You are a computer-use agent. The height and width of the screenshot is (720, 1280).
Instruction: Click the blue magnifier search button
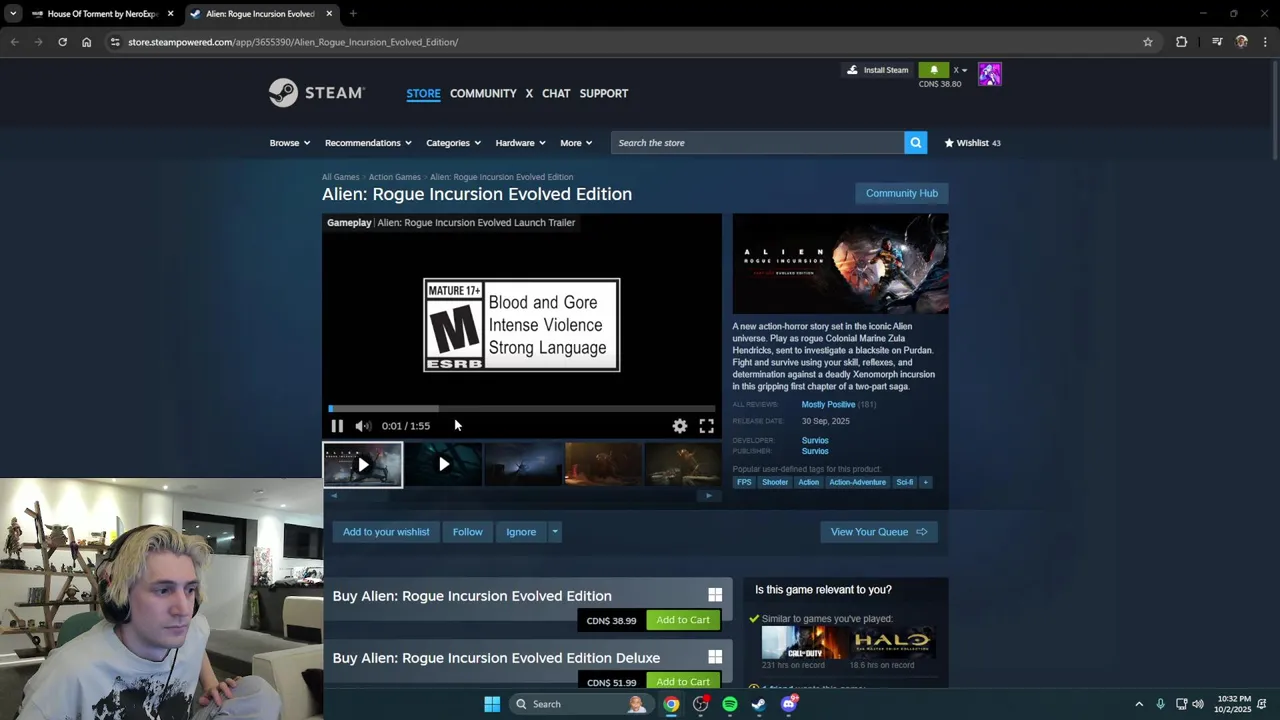[x=915, y=143]
